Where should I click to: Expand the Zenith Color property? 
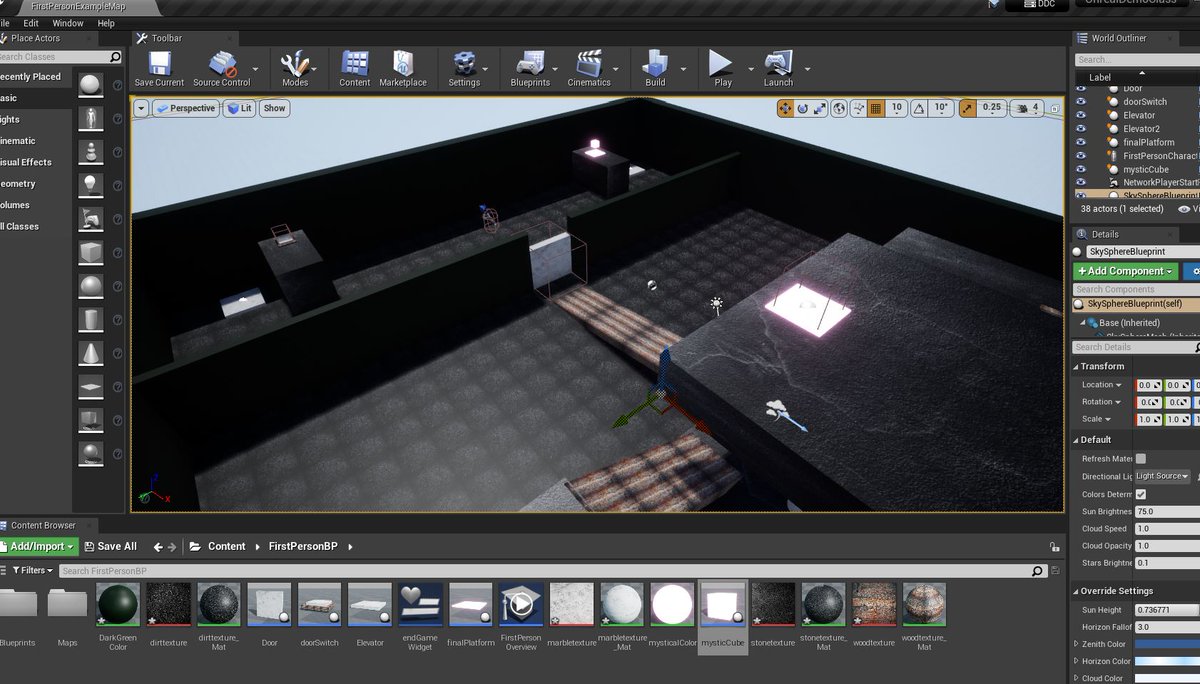point(1076,644)
